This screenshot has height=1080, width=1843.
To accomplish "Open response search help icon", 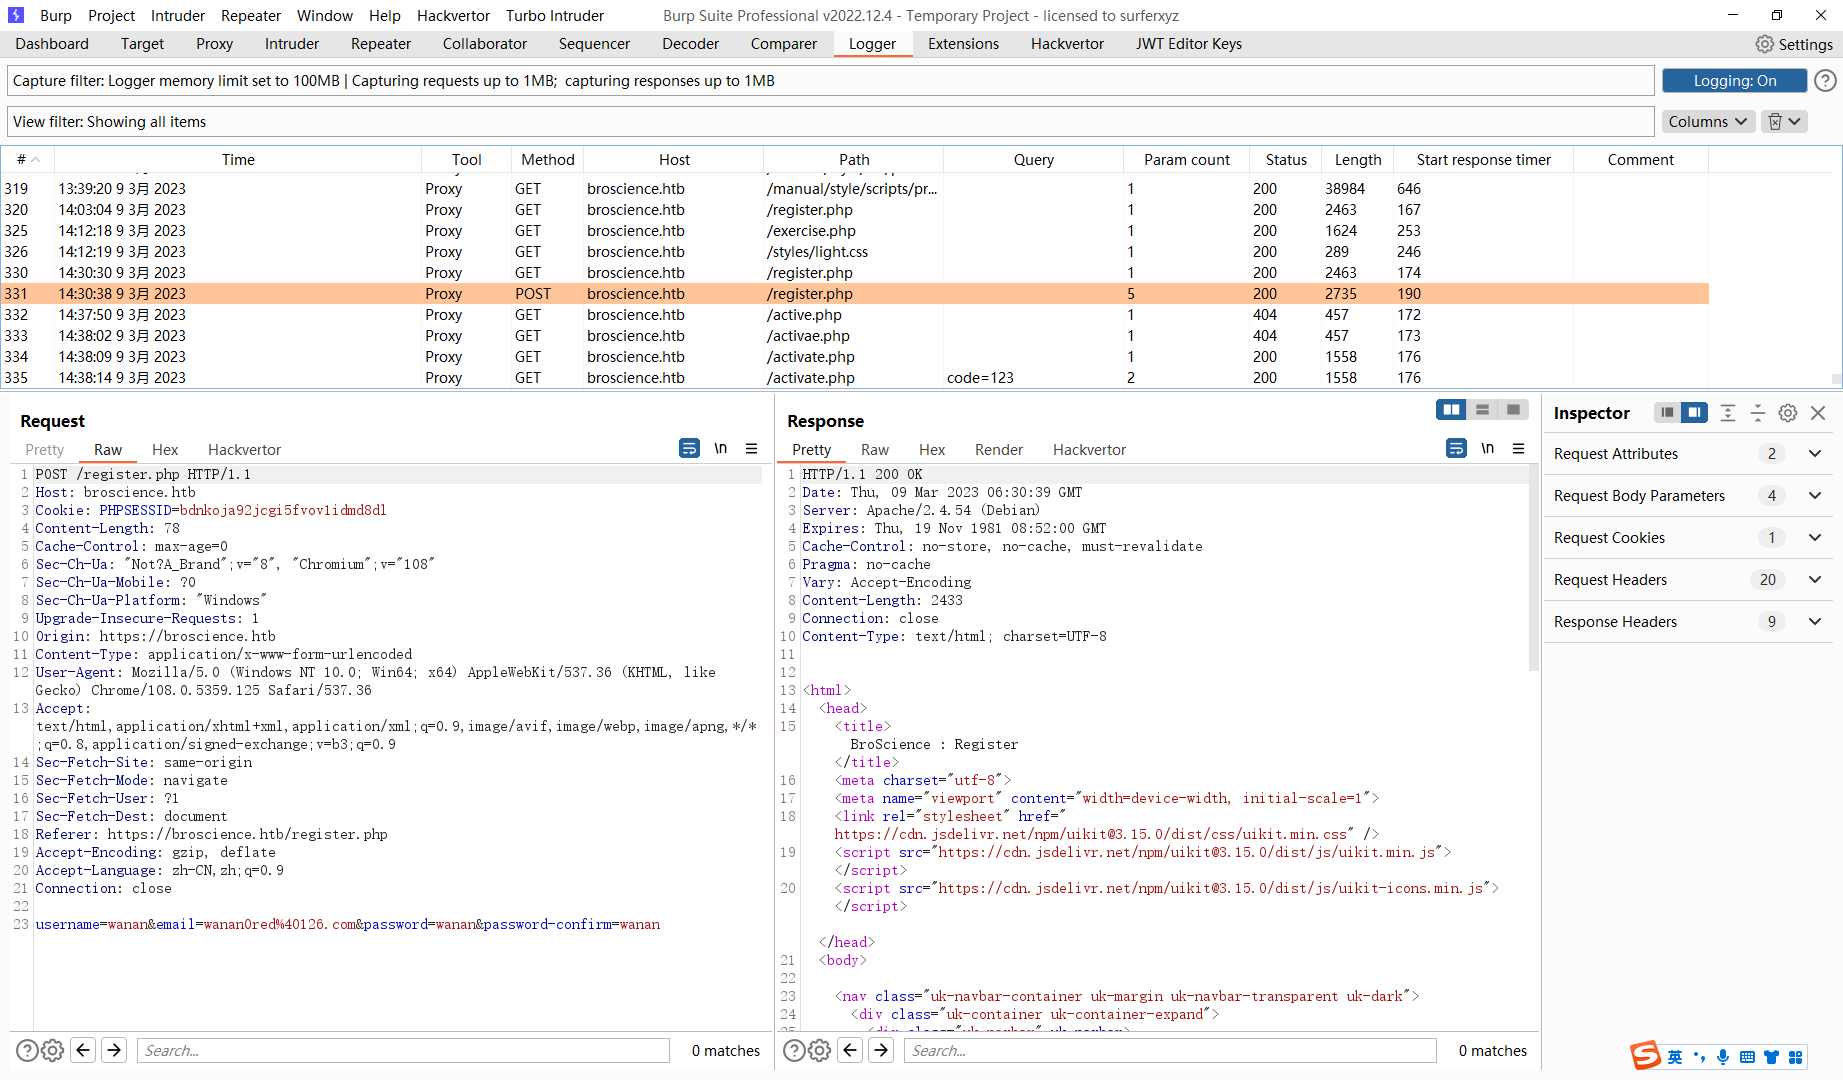I will coord(794,1050).
